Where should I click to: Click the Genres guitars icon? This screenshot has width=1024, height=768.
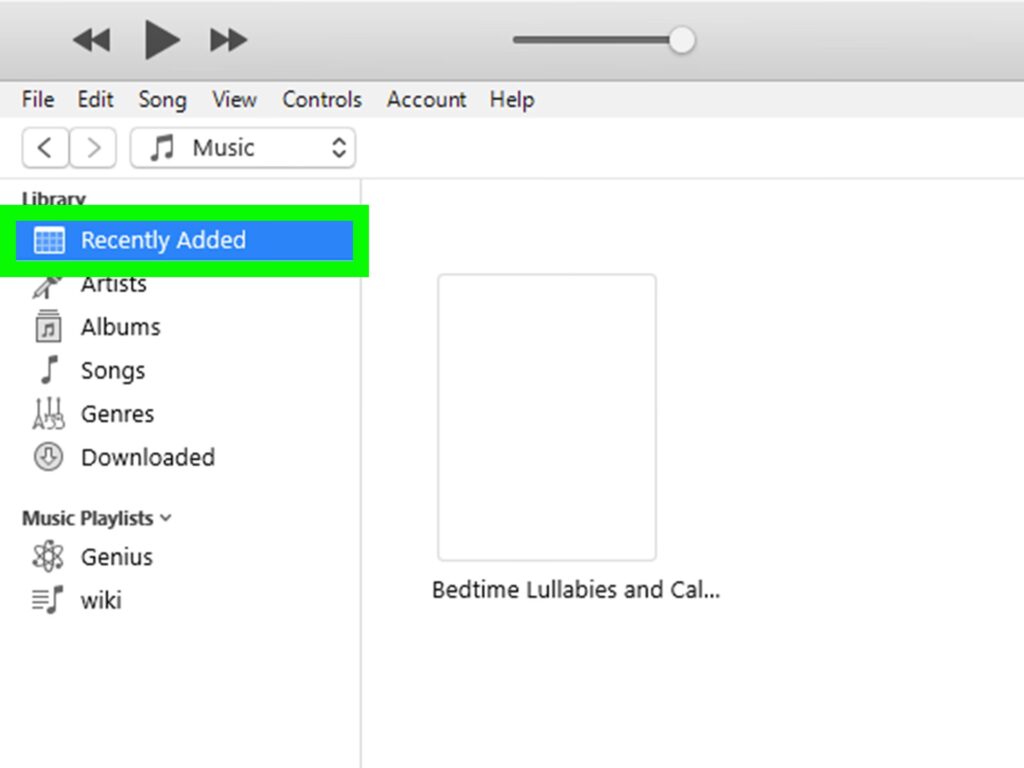tap(48, 414)
